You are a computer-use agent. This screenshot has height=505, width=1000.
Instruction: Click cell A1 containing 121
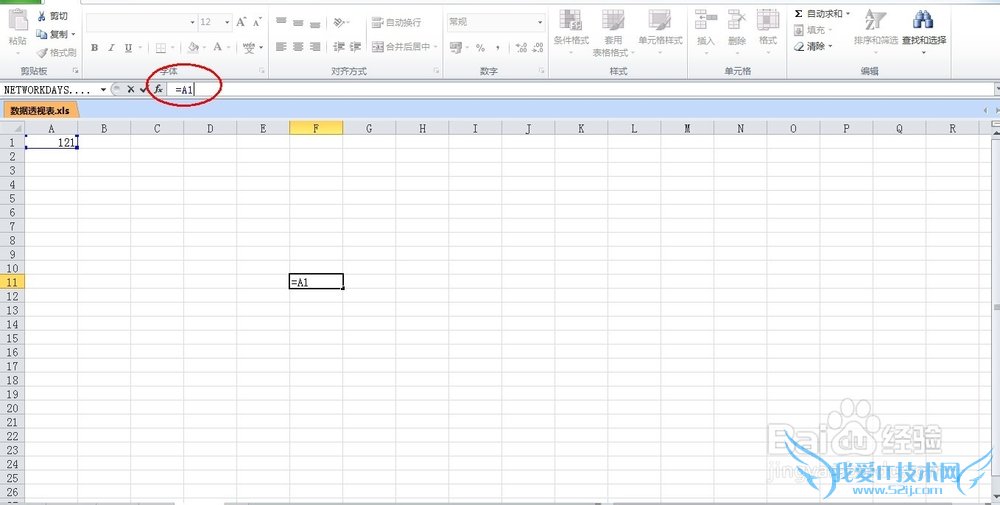51,143
